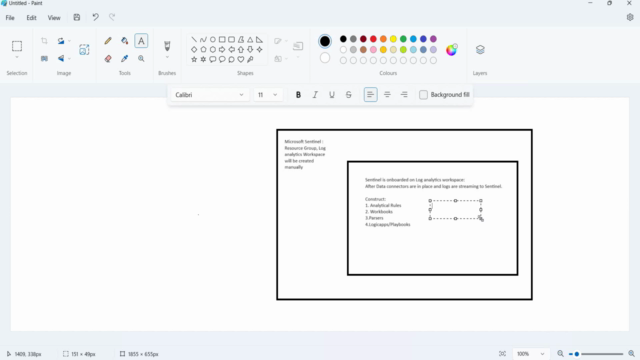Open the Layers panel
The image size is (640, 360).
480,50
